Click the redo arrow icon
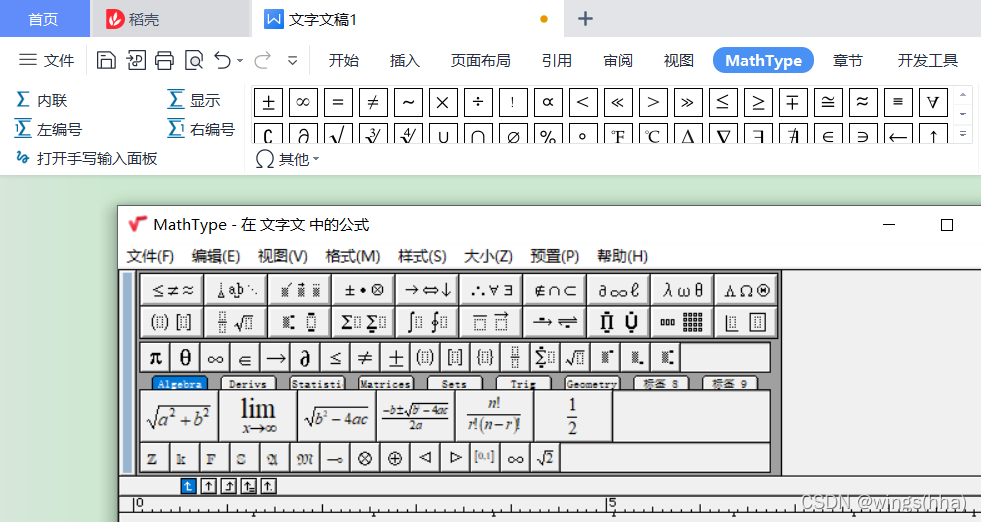The image size is (981, 522). click(262, 60)
